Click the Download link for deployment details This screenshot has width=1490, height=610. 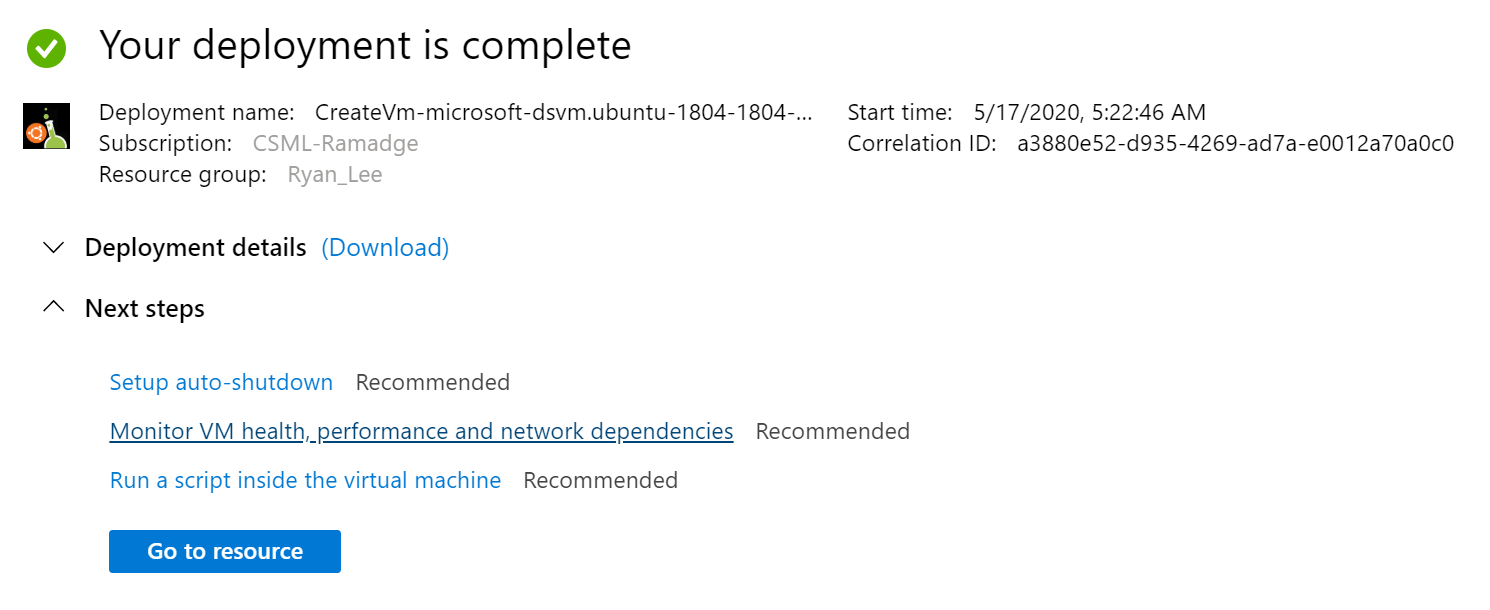tap(385, 248)
